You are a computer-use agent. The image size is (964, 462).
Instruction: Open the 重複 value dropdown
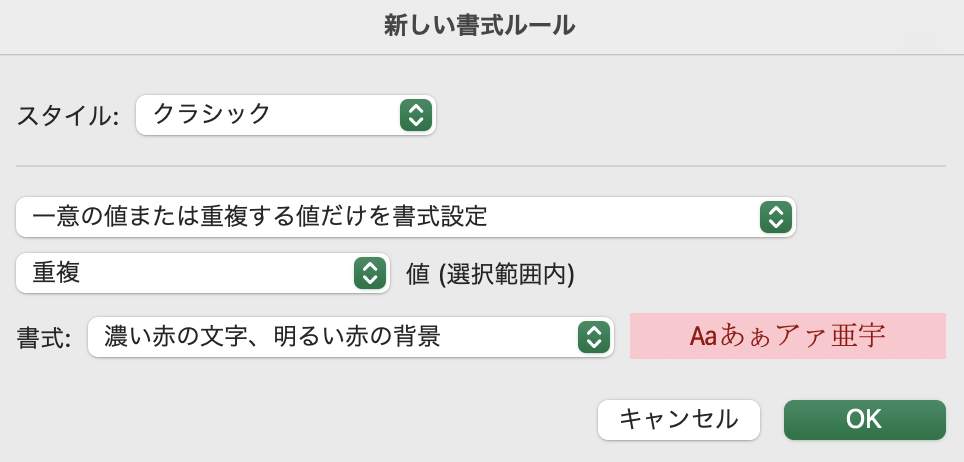click(203, 273)
